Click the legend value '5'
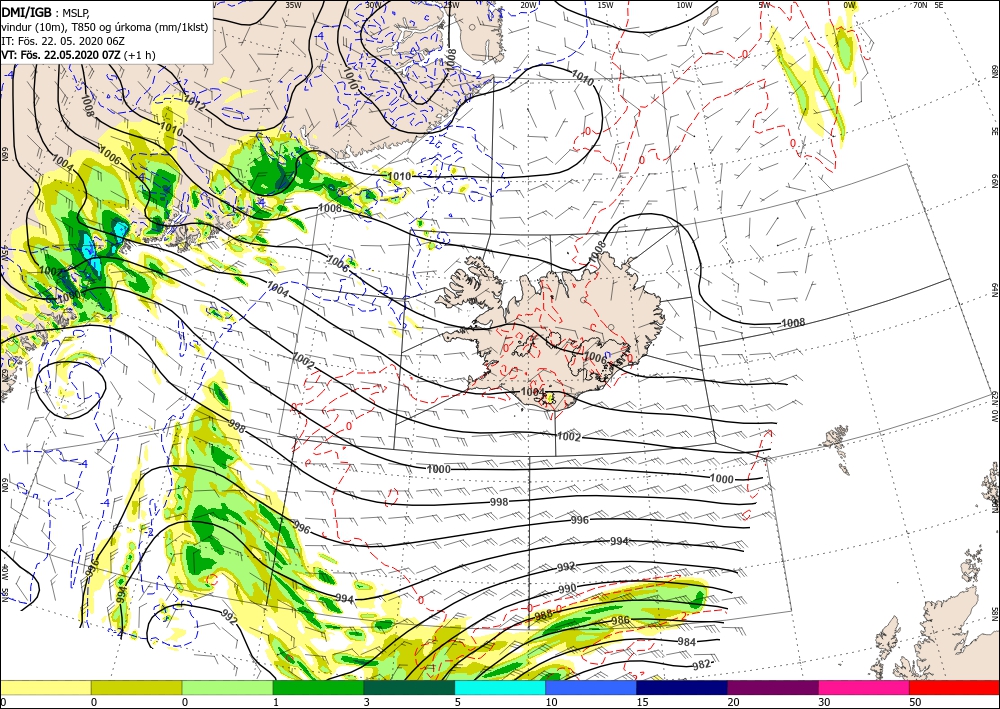 (457, 703)
